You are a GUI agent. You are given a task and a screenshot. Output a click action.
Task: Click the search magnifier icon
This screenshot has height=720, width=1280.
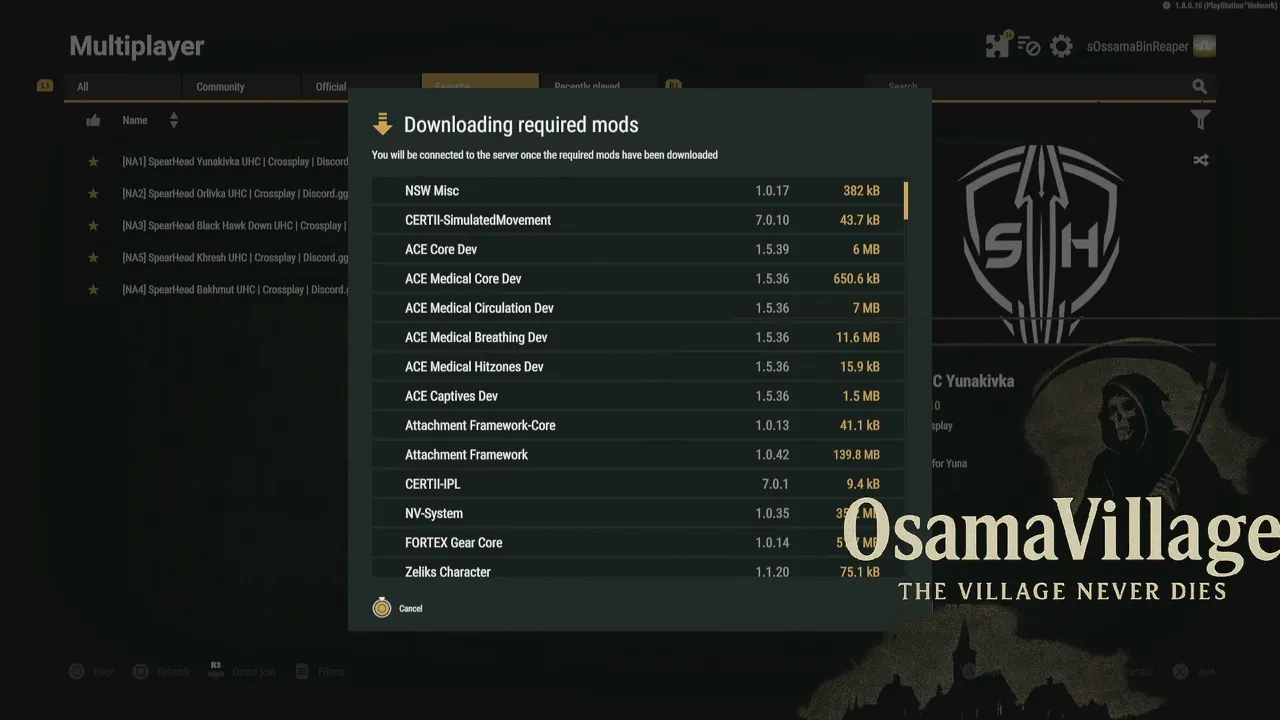tap(1200, 87)
